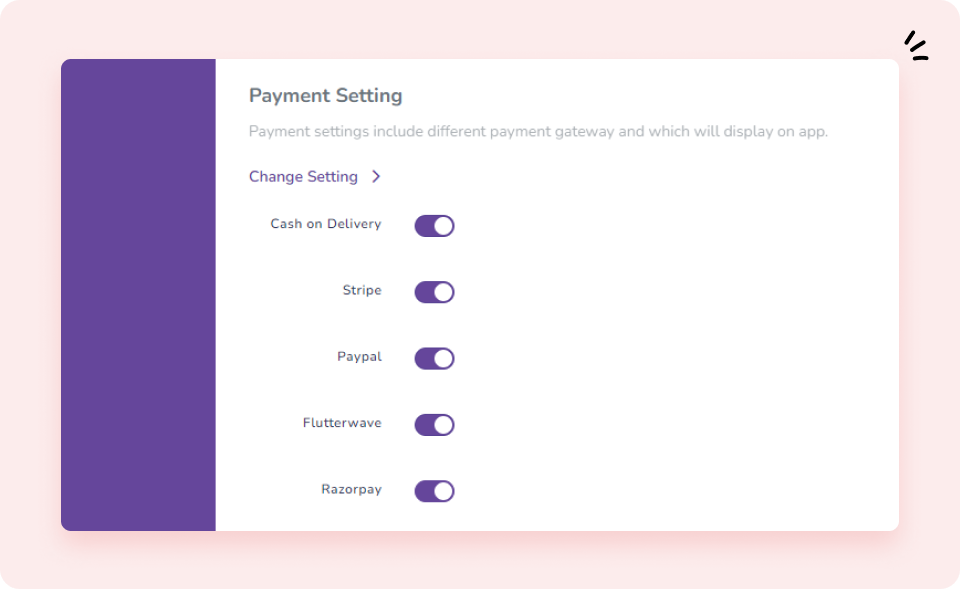Viewport: 960px width, 589px height.
Task: Open the Change Setting link
Action: pos(303,177)
